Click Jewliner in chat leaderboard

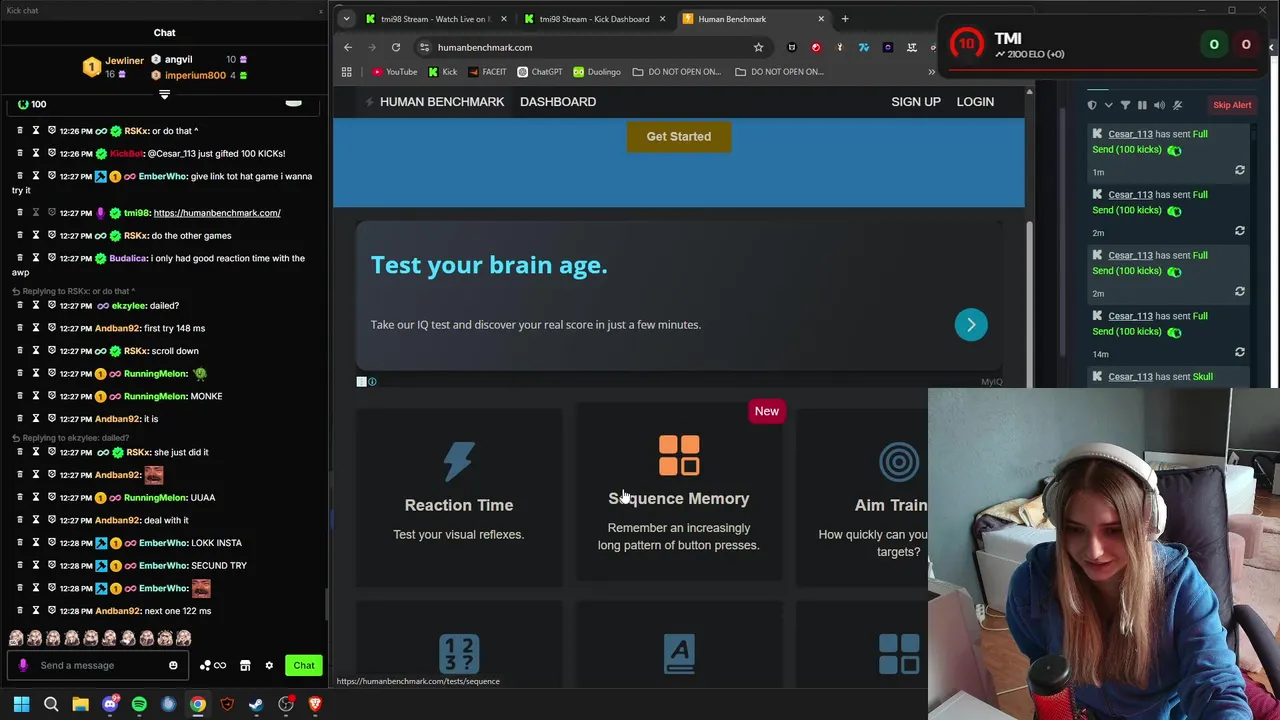click(125, 61)
